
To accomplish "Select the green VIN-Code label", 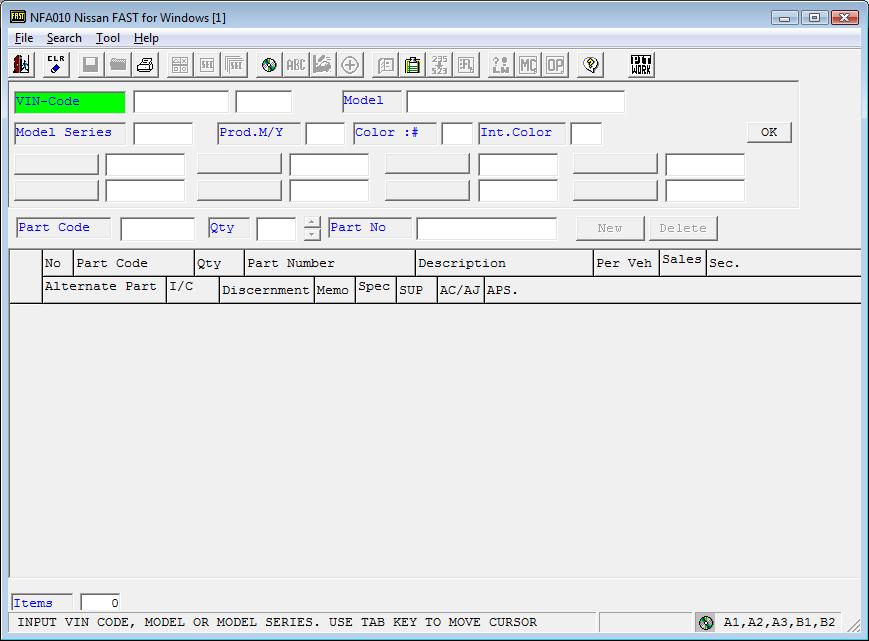I will click(x=70, y=102).
